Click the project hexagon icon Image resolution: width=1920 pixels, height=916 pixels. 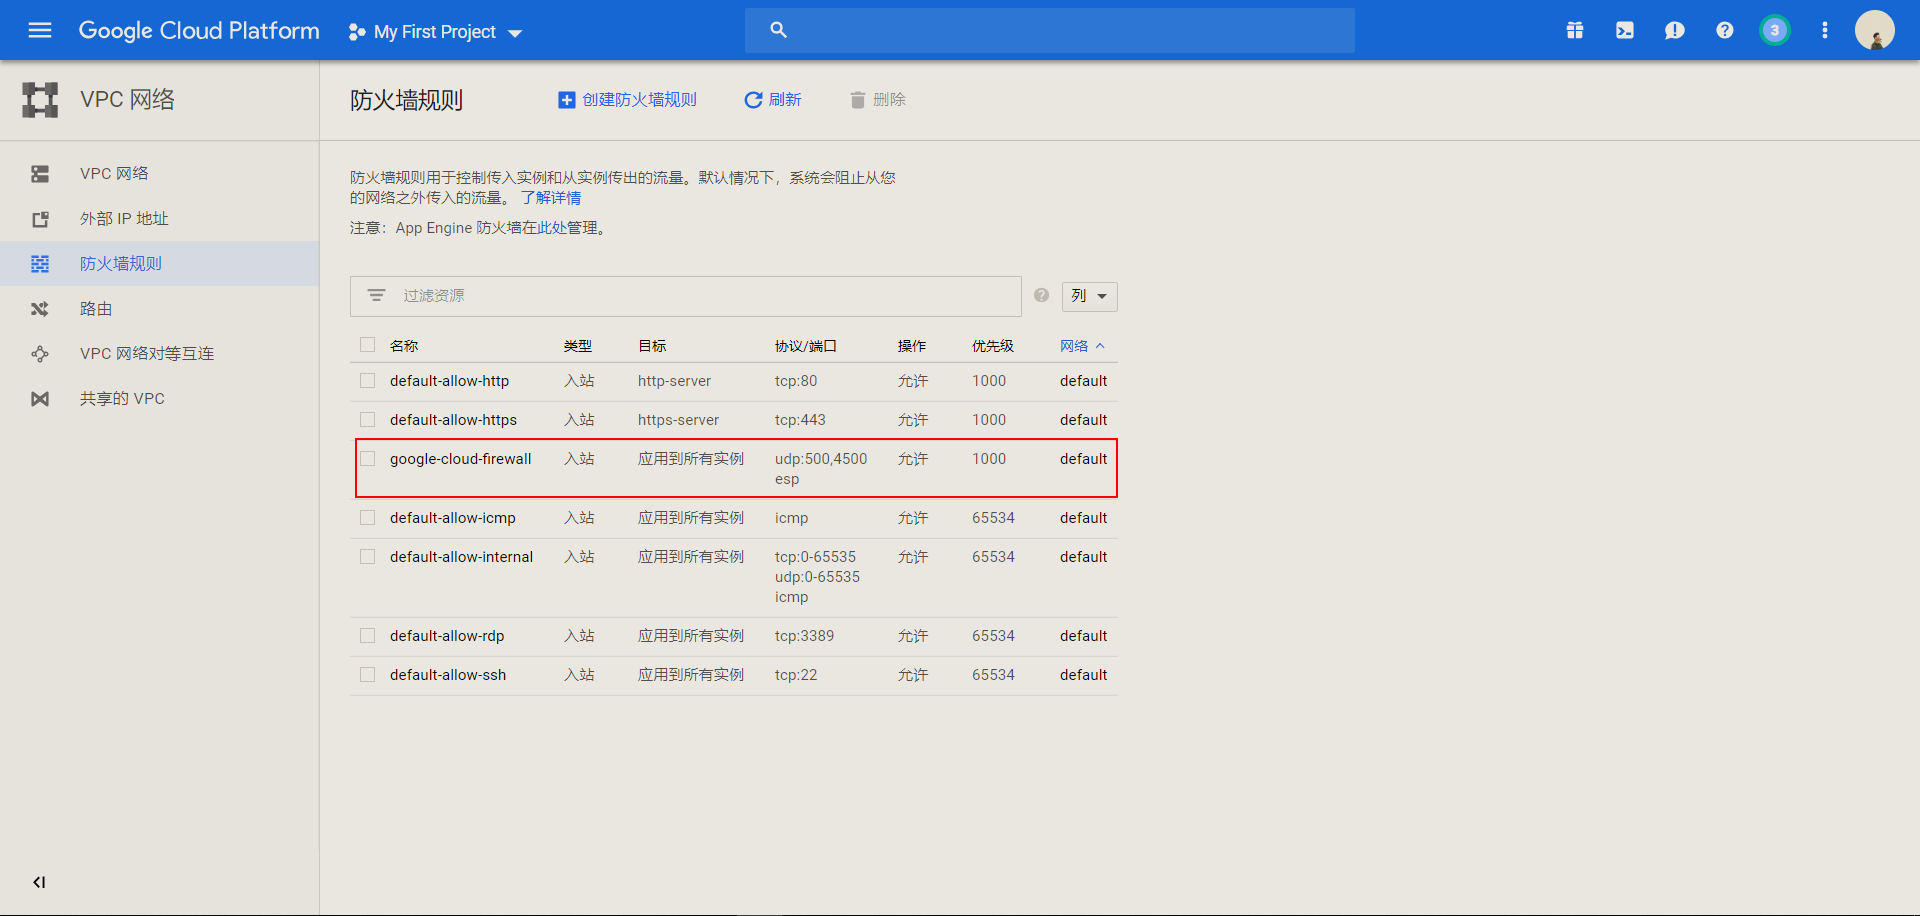pos(357,32)
